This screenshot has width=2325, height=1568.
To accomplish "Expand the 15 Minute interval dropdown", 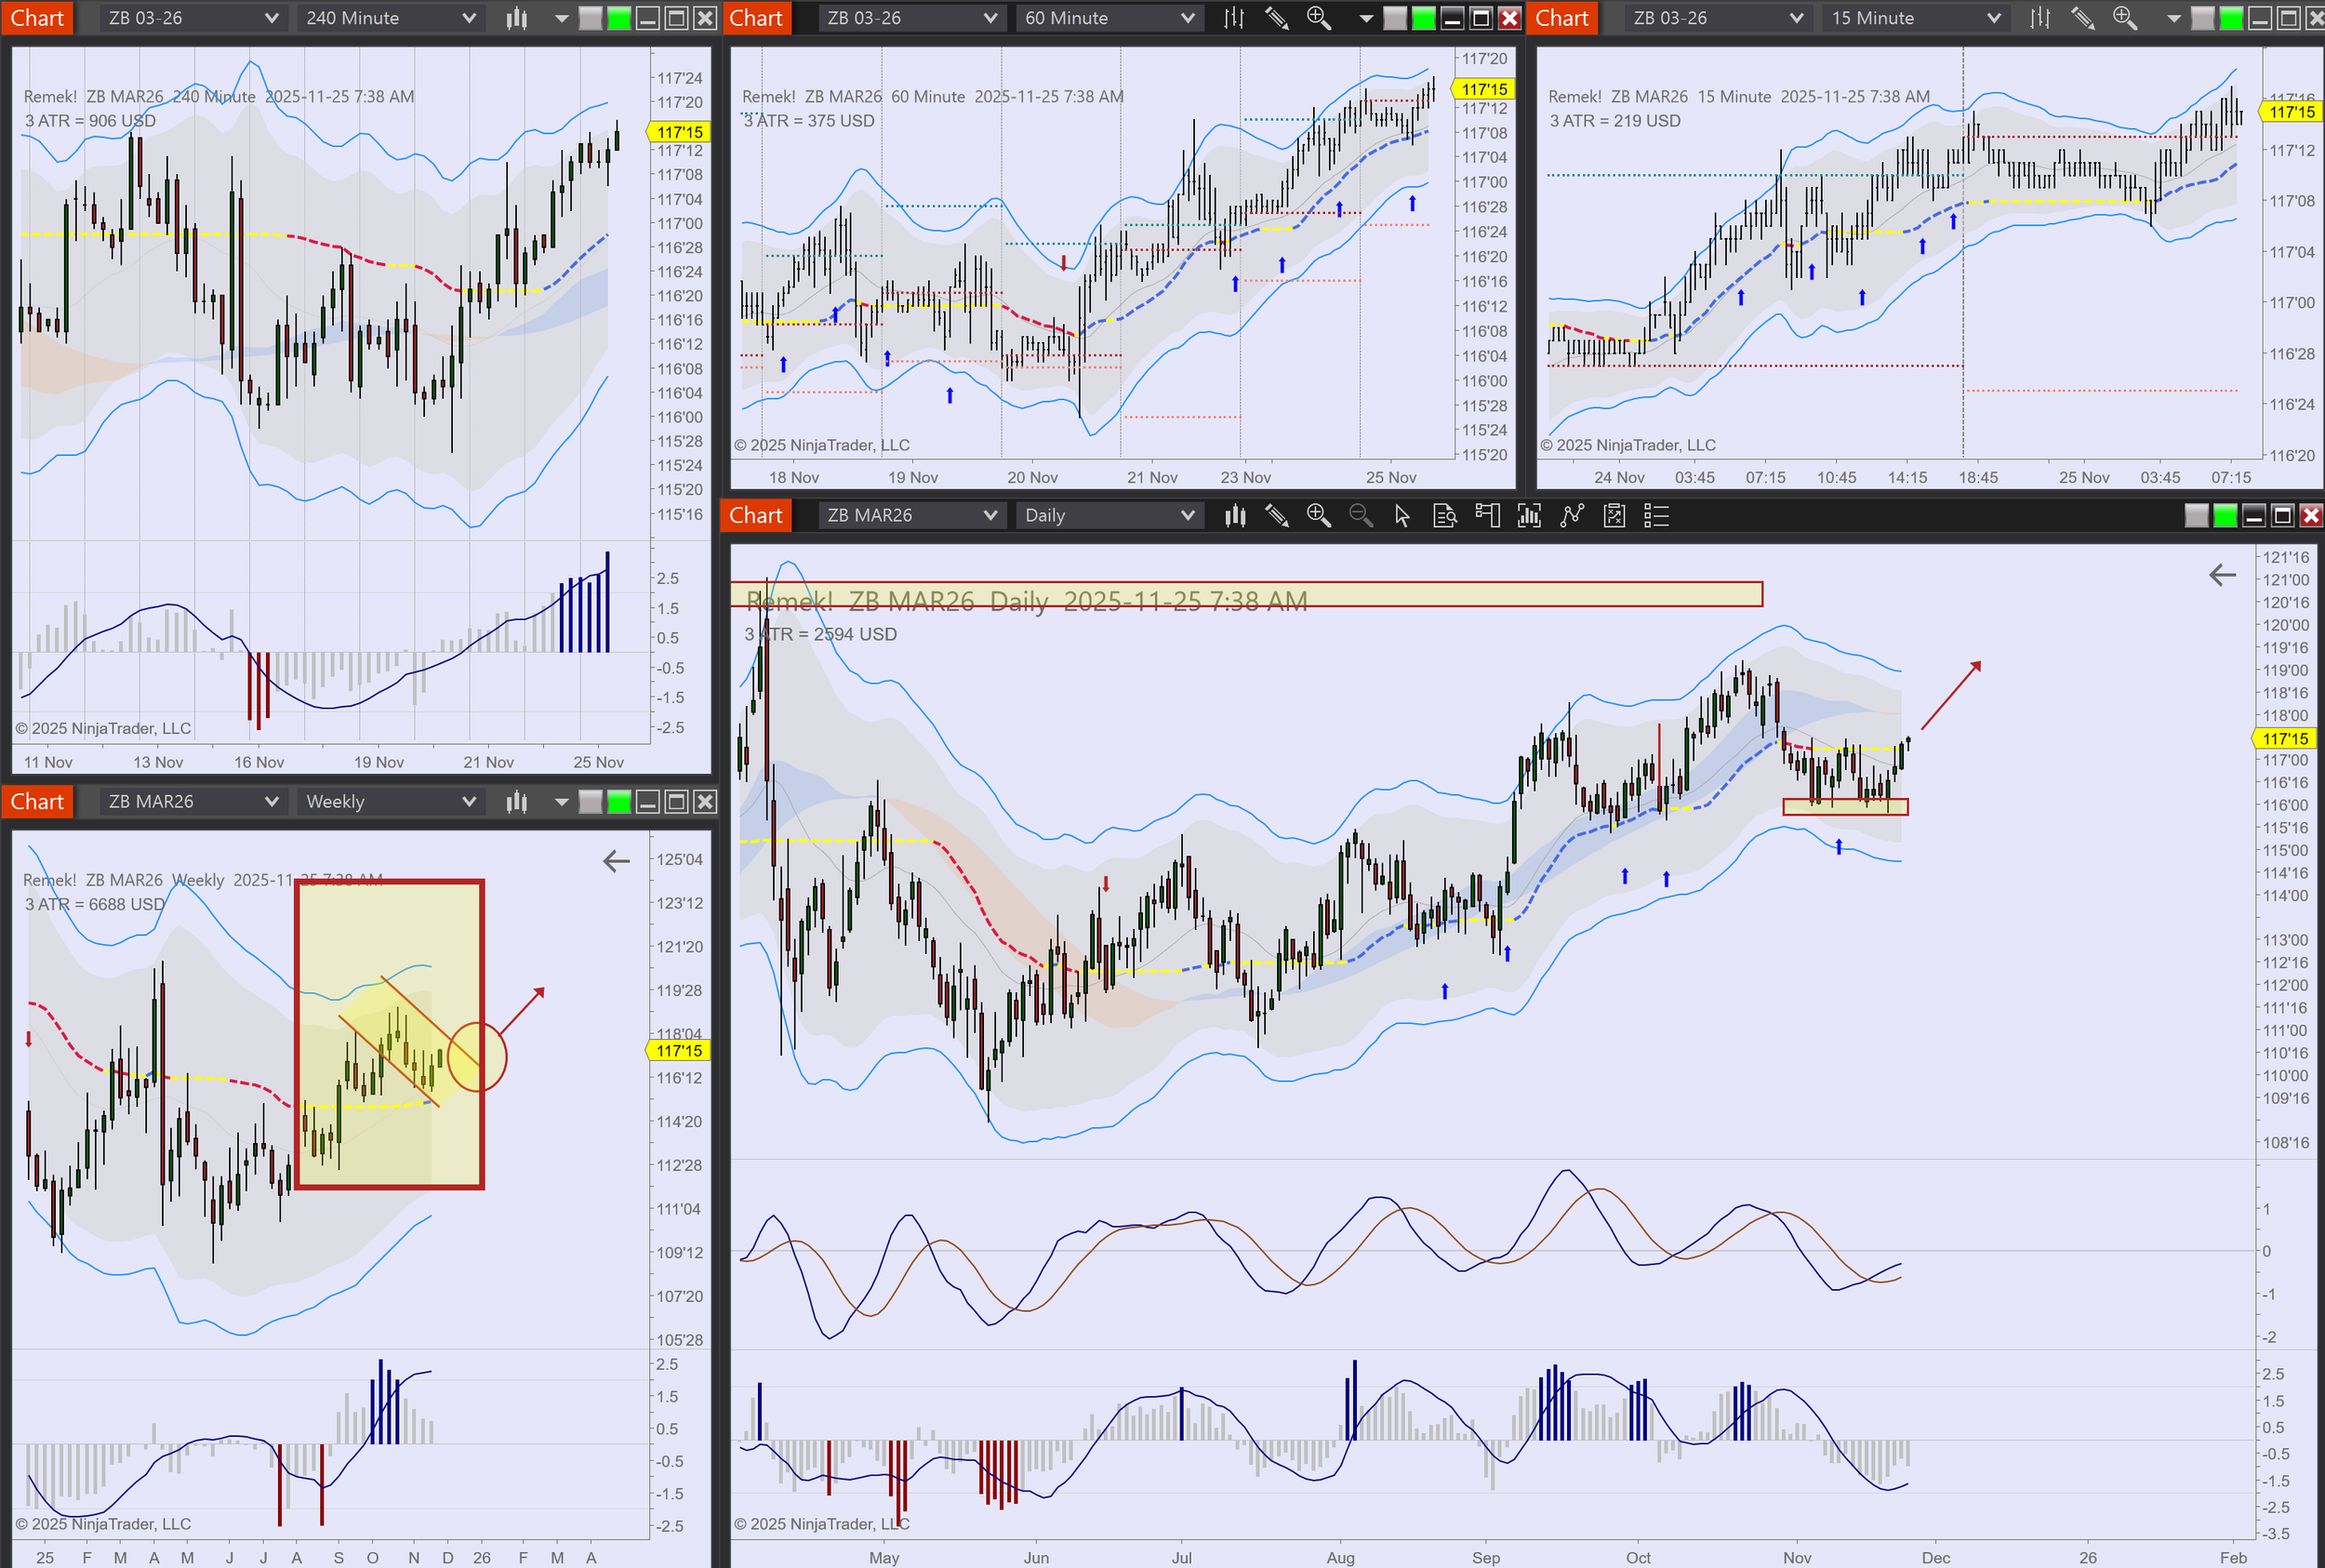I will point(1915,18).
